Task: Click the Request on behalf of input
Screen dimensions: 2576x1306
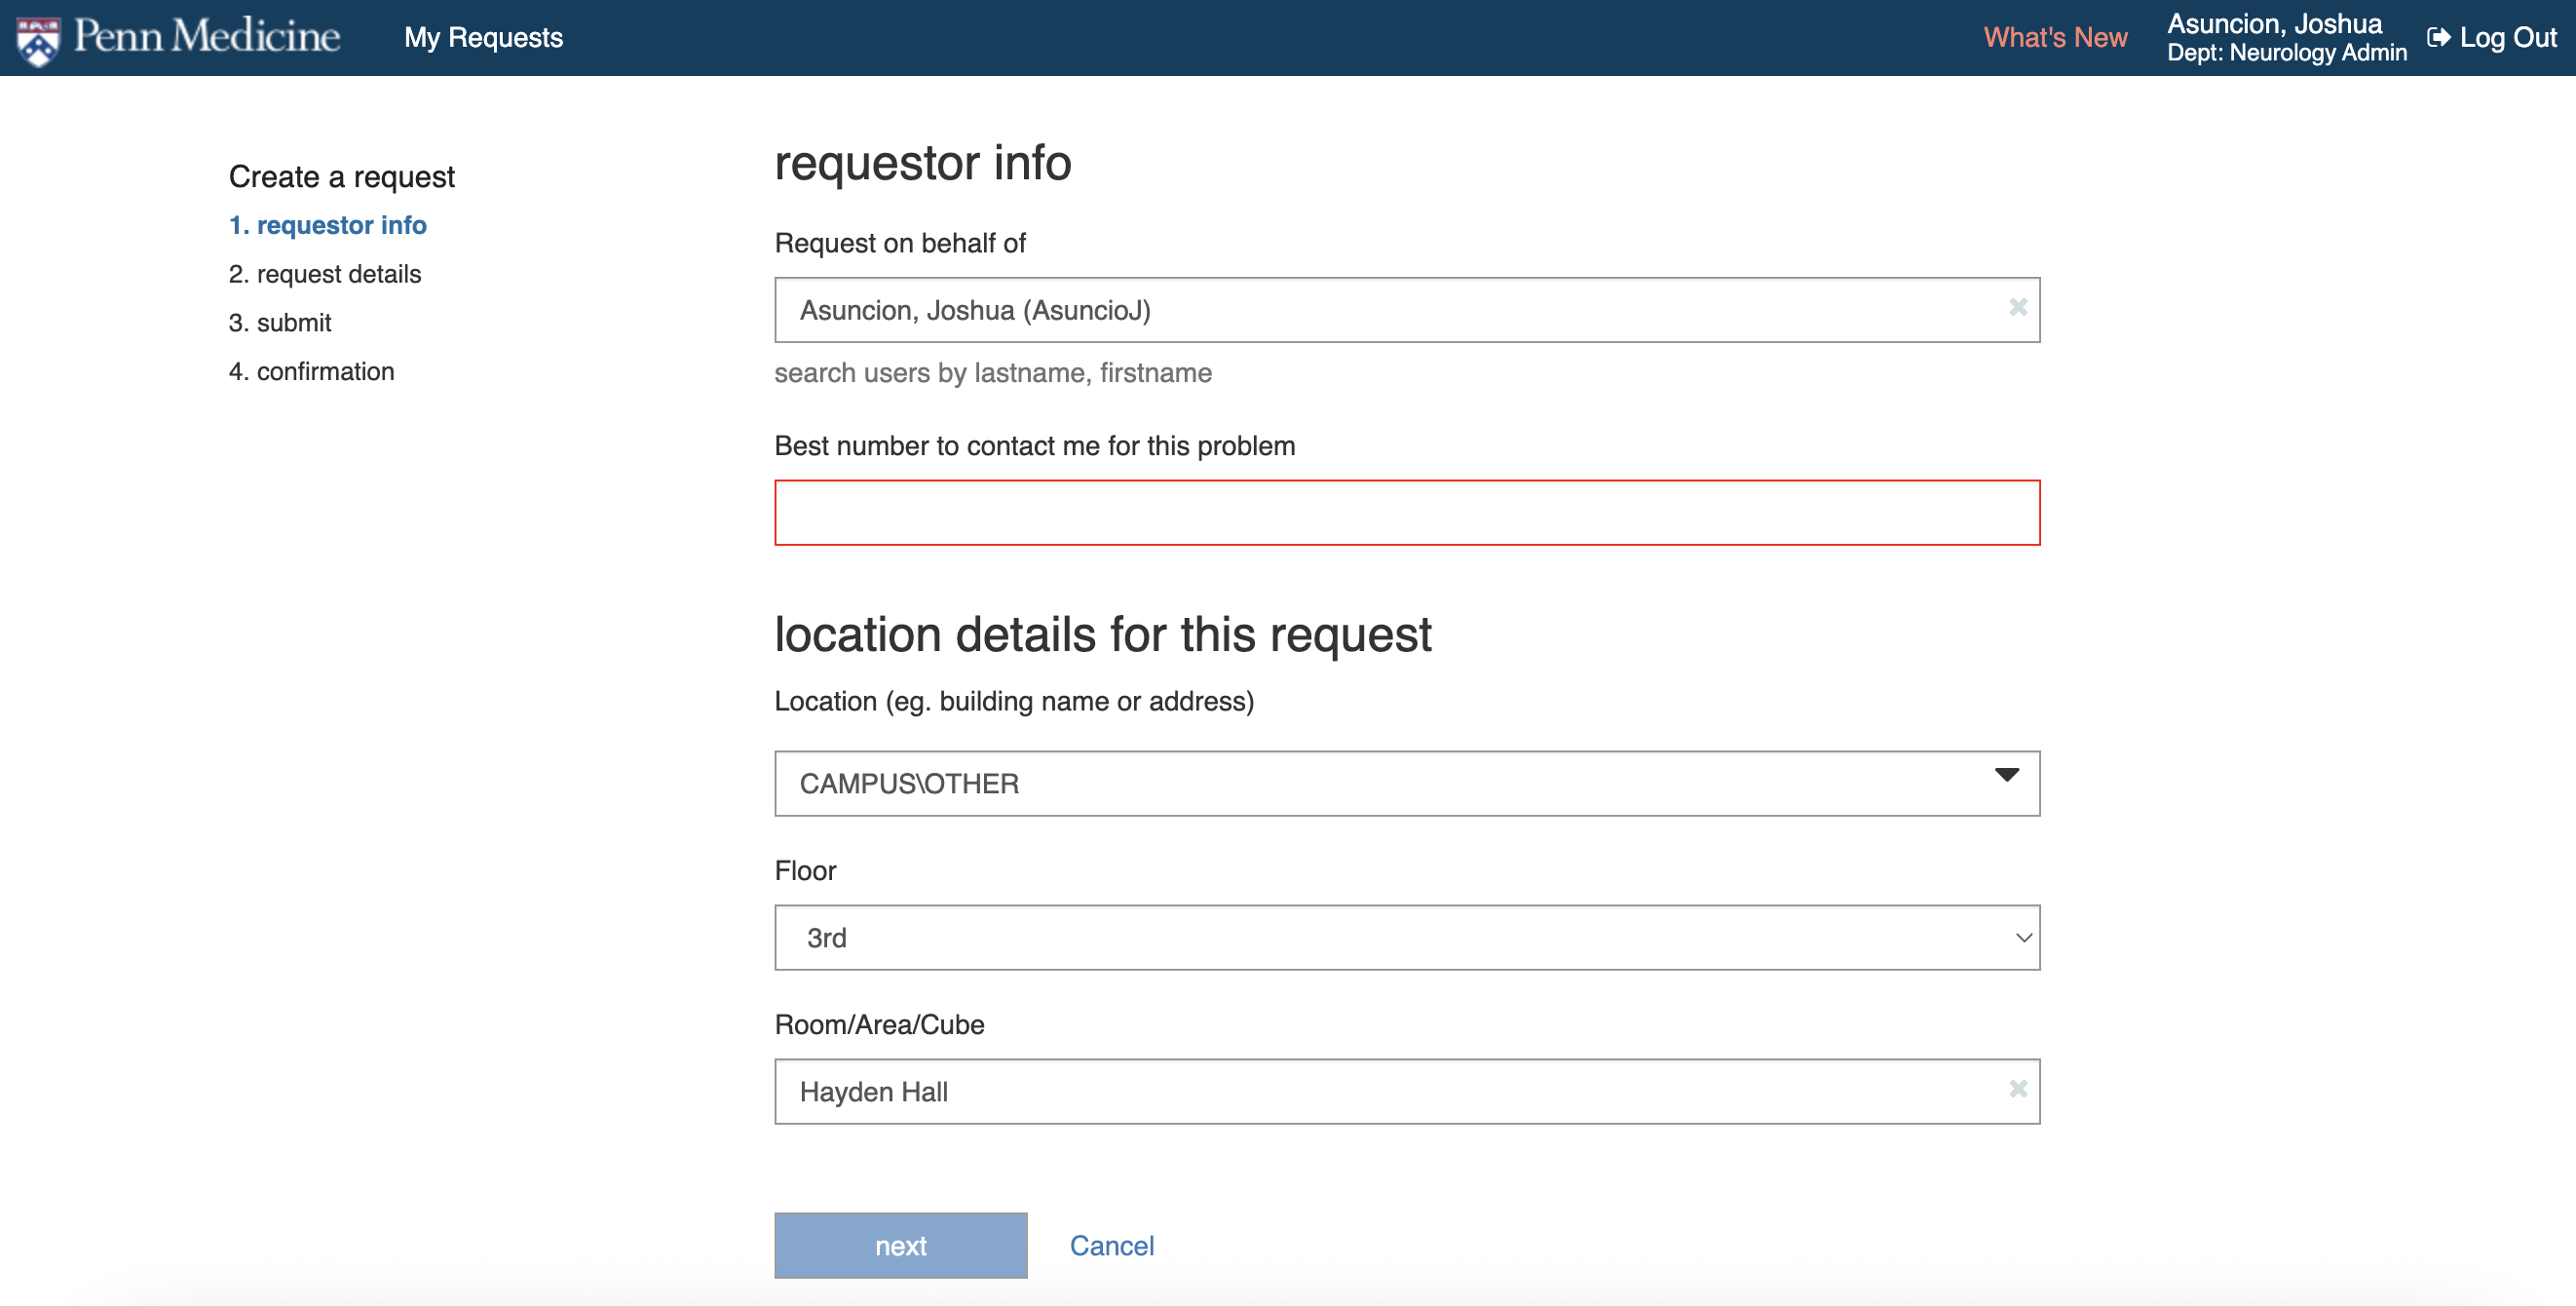Action: 1407,310
